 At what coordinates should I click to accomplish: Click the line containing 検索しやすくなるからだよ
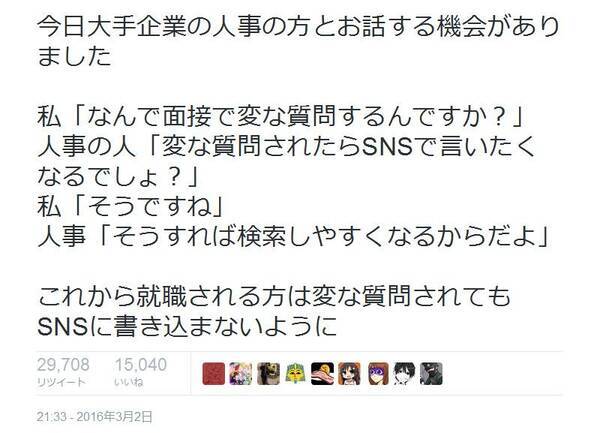pyautogui.click(x=293, y=237)
